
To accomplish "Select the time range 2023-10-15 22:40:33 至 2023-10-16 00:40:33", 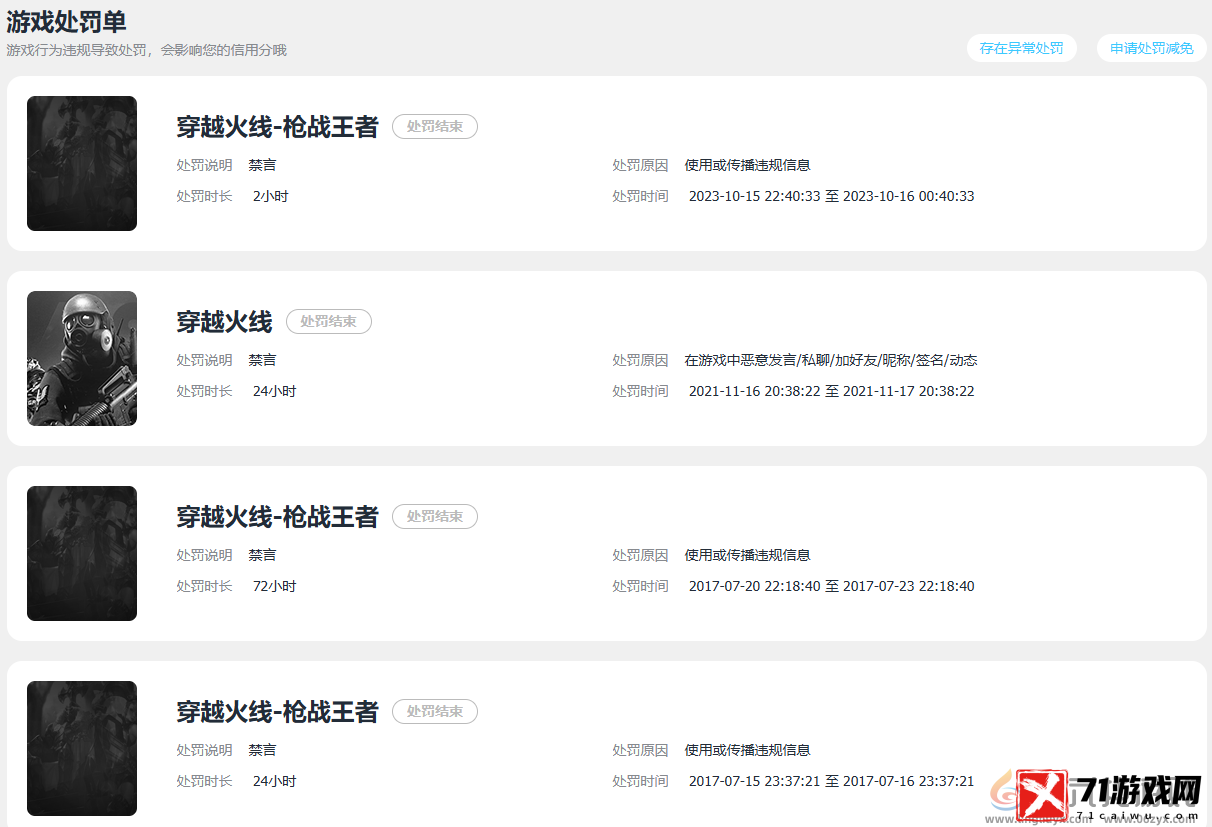I will [x=832, y=197].
